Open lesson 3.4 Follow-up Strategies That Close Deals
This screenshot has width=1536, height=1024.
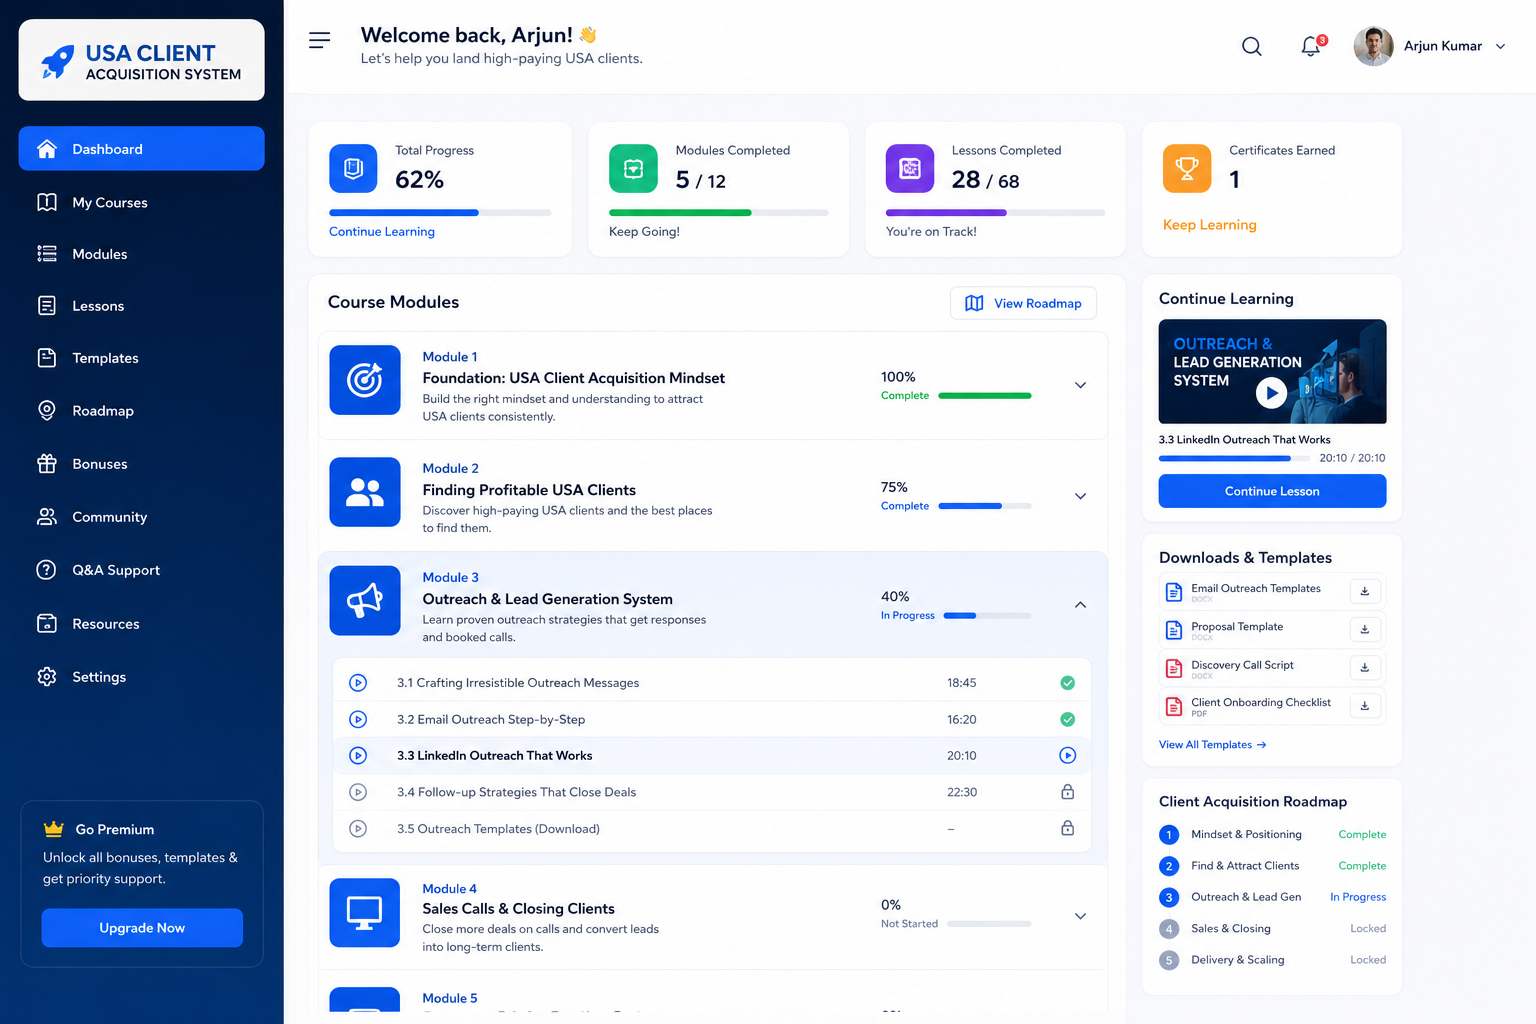[x=712, y=792]
